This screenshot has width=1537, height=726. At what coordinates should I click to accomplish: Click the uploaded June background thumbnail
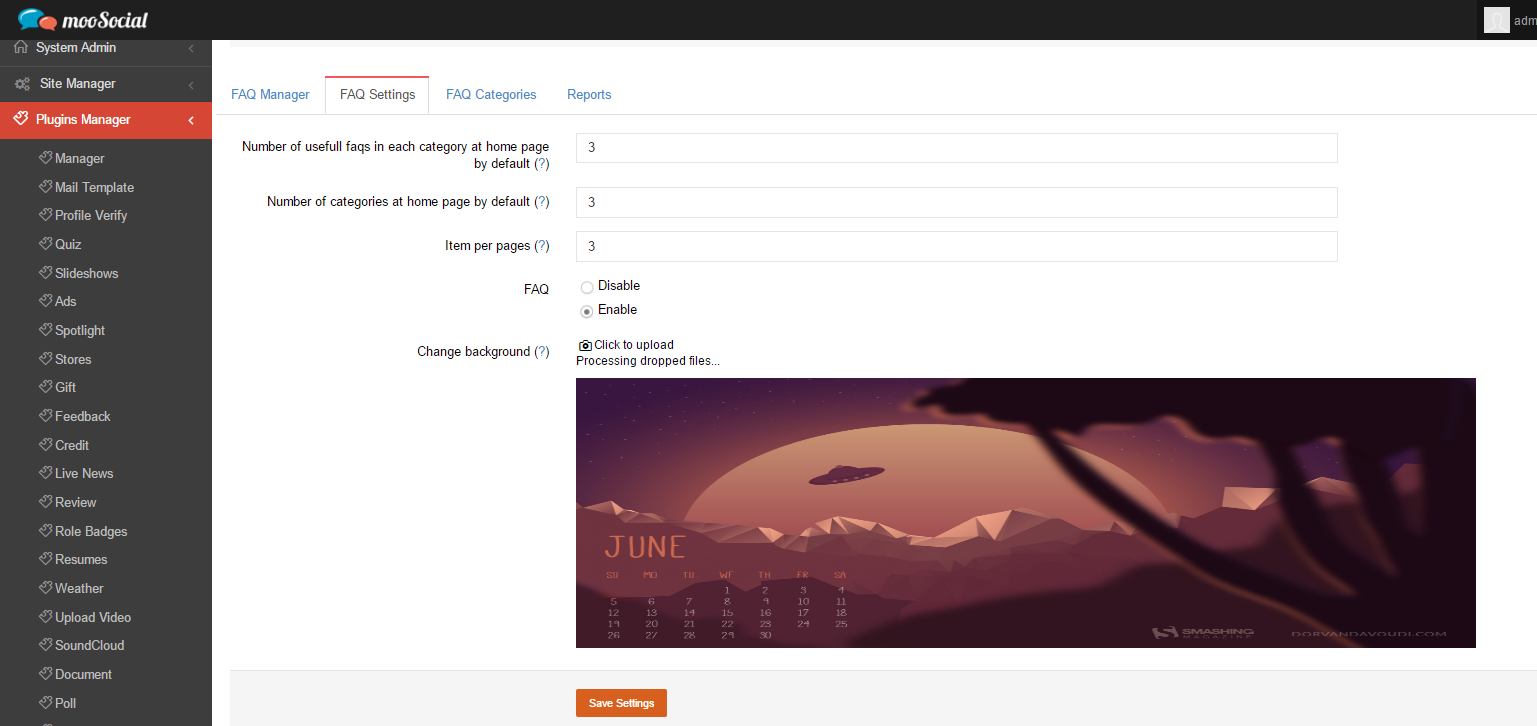[1026, 513]
